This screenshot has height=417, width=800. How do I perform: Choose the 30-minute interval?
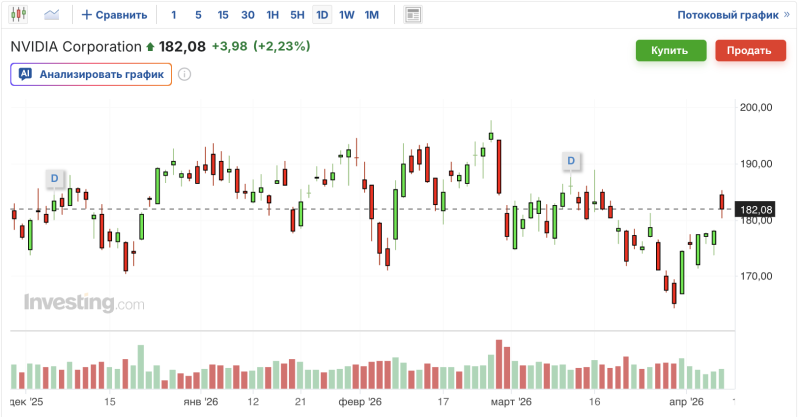point(247,15)
